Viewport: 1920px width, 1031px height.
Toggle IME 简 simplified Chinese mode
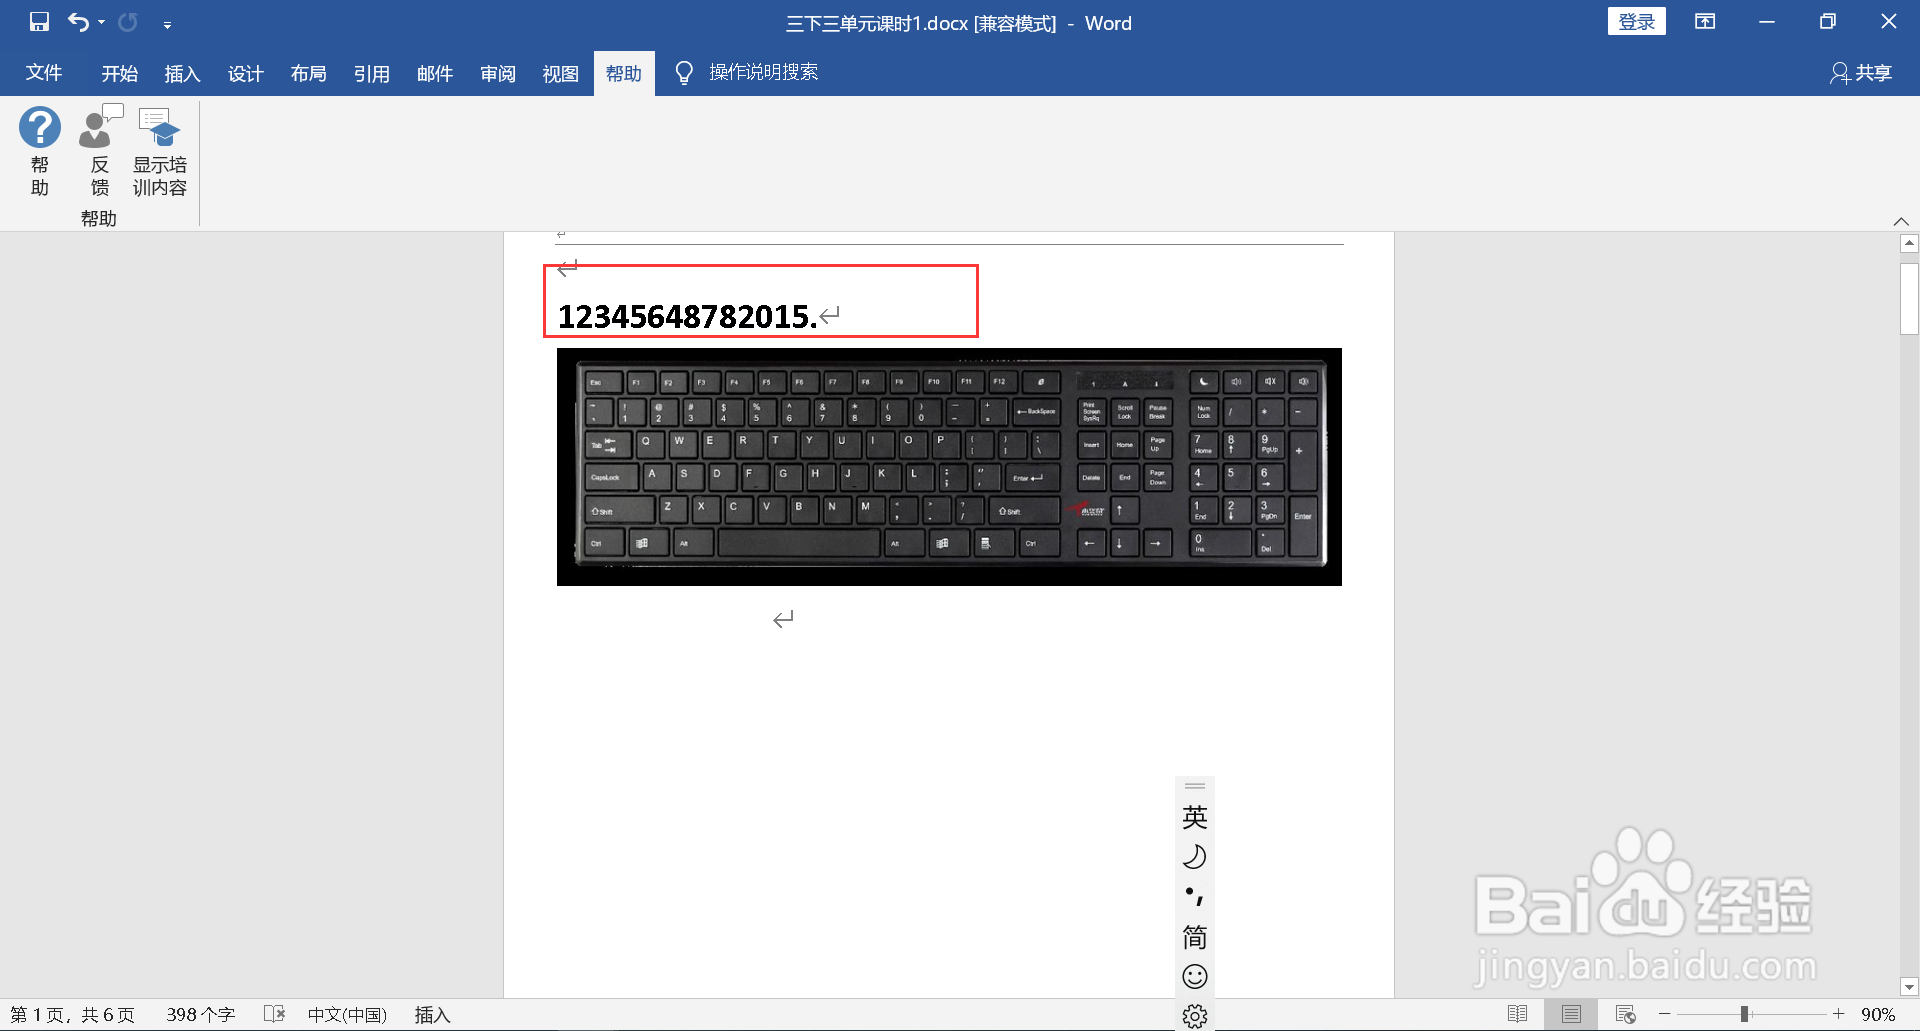1195,937
